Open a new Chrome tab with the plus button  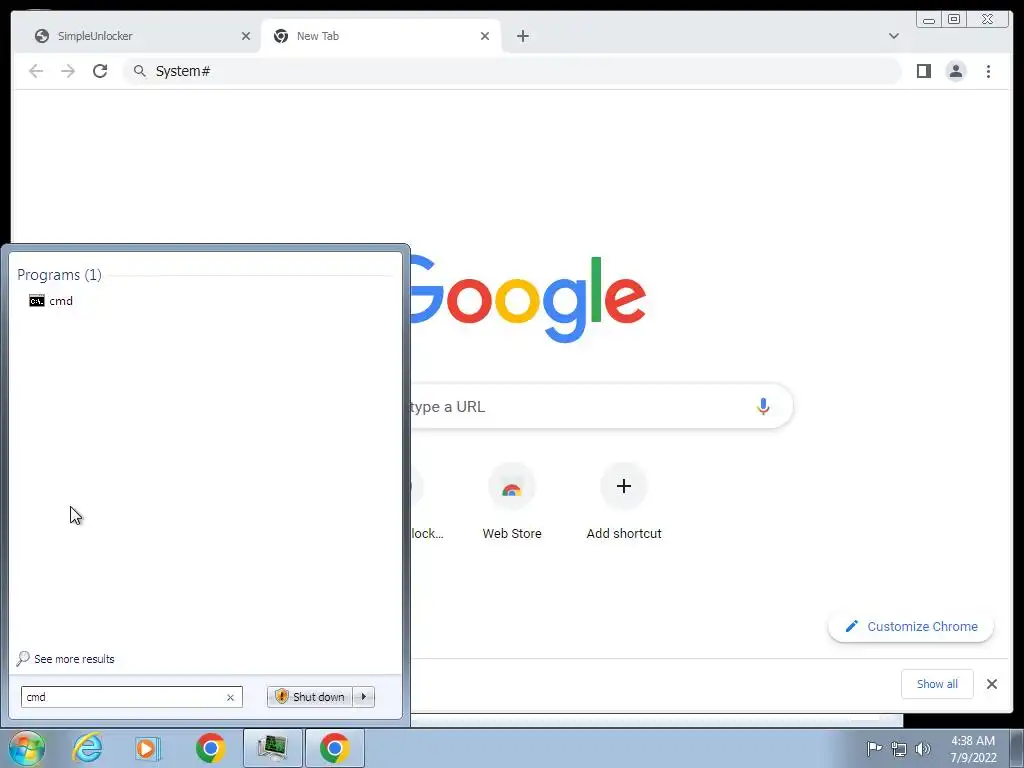522,36
